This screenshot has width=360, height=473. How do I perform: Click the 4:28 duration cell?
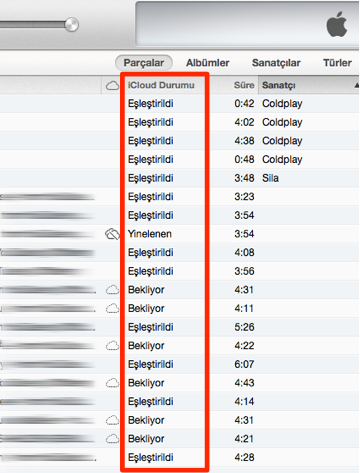pyautogui.click(x=244, y=457)
